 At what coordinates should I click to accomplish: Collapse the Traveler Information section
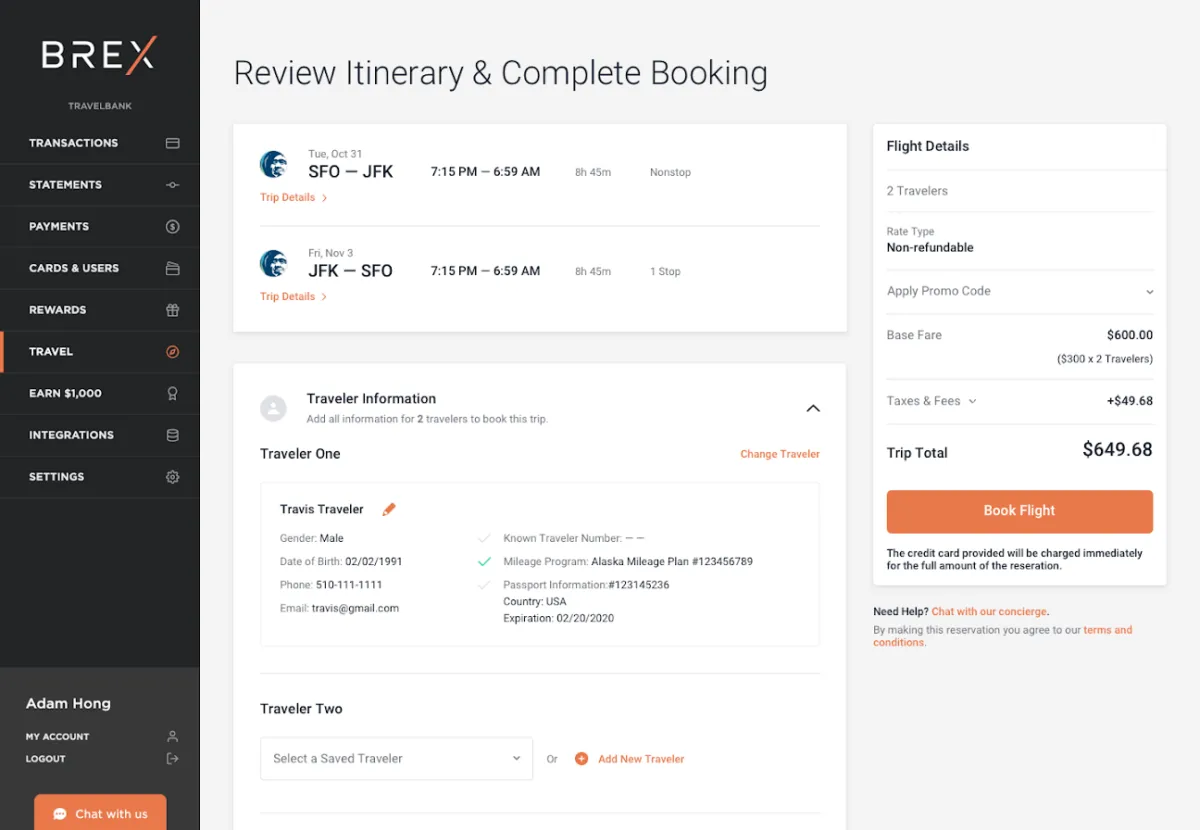pyautogui.click(x=813, y=408)
